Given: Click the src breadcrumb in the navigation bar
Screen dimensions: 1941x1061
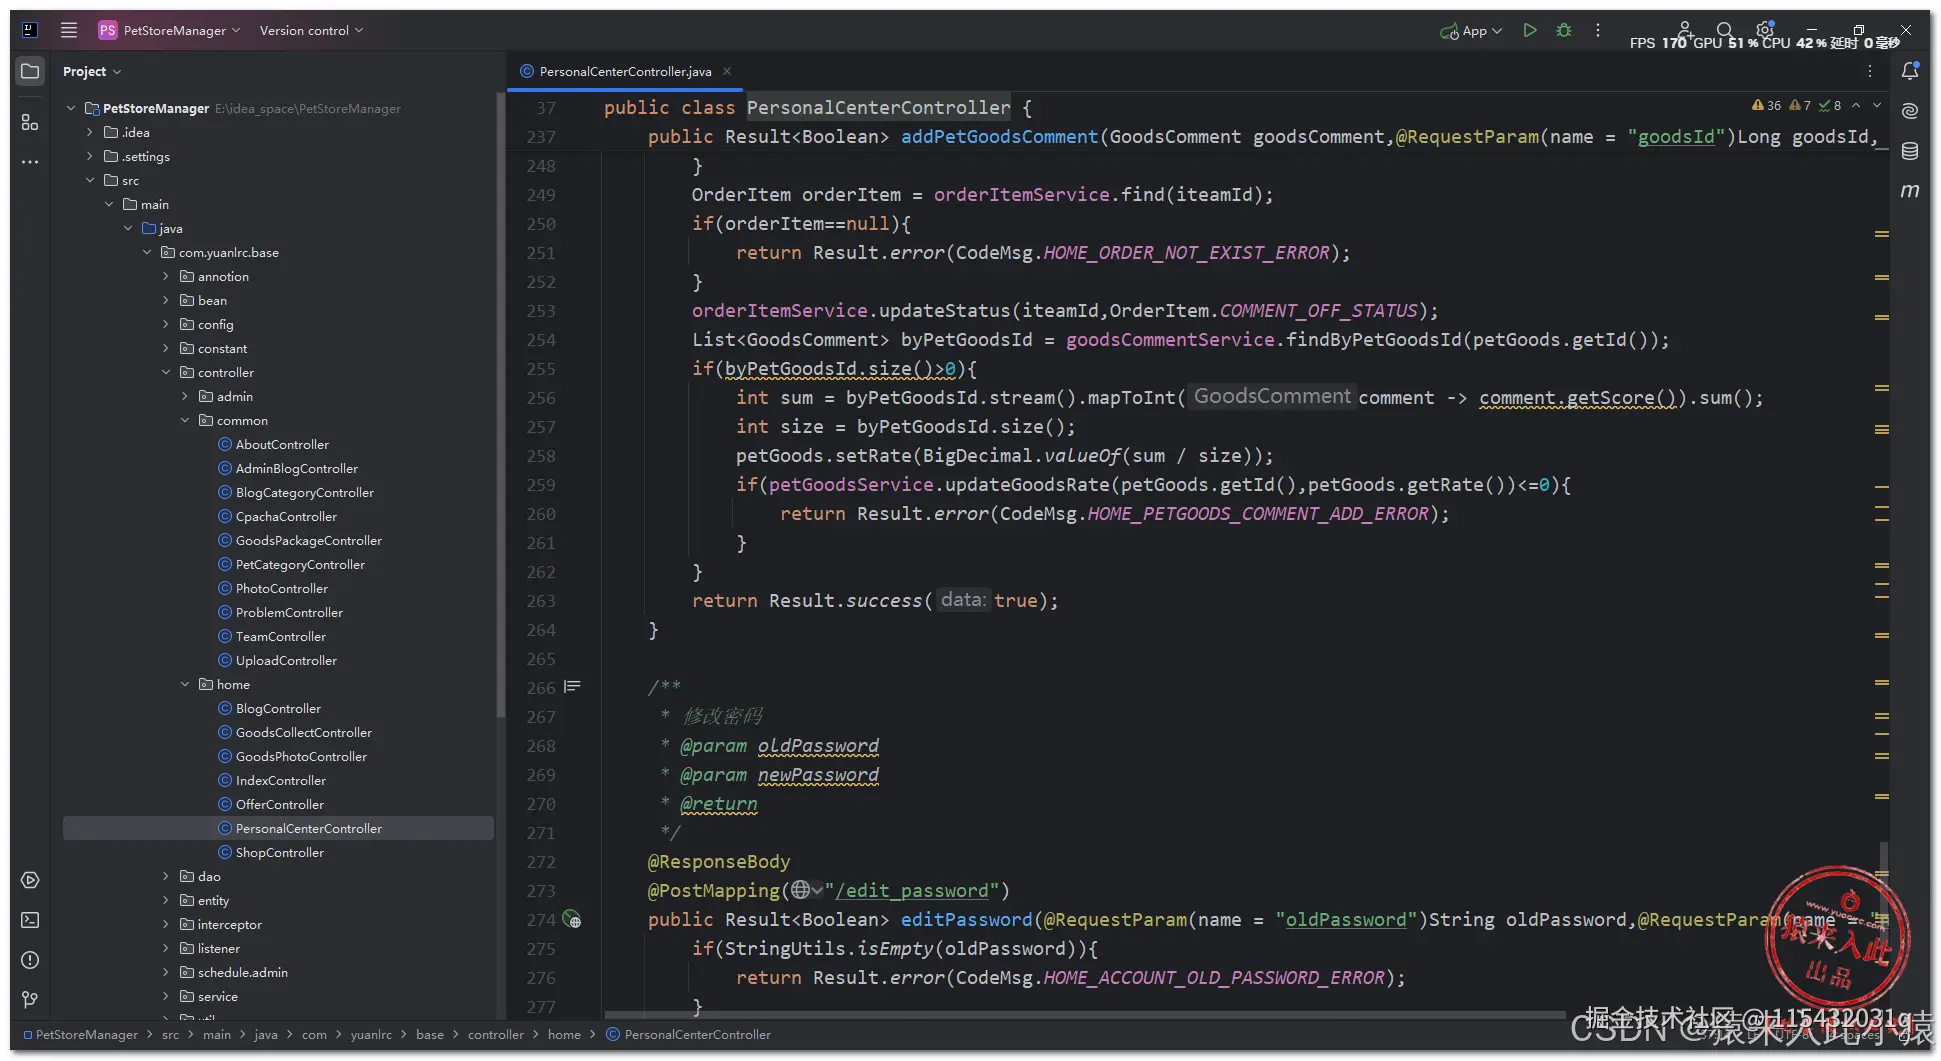Looking at the screenshot, I should point(171,1035).
